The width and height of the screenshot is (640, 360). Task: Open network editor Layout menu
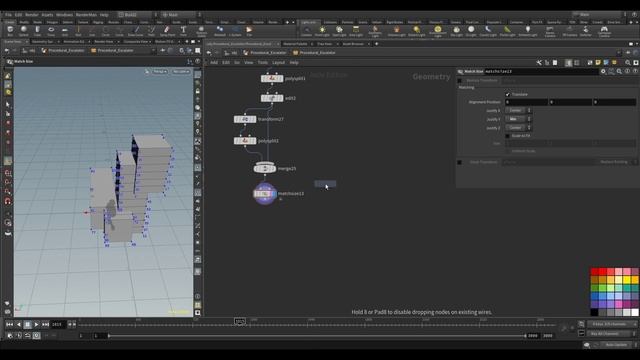278,62
